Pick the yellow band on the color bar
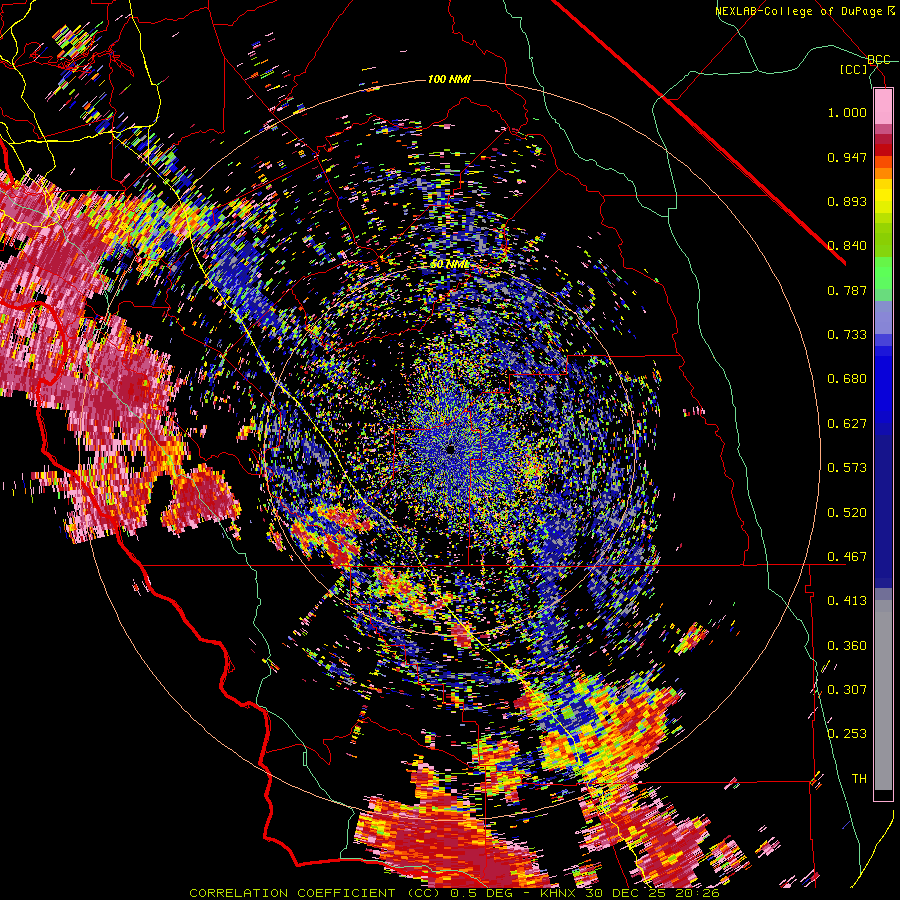This screenshot has height=900, width=900. 883,197
